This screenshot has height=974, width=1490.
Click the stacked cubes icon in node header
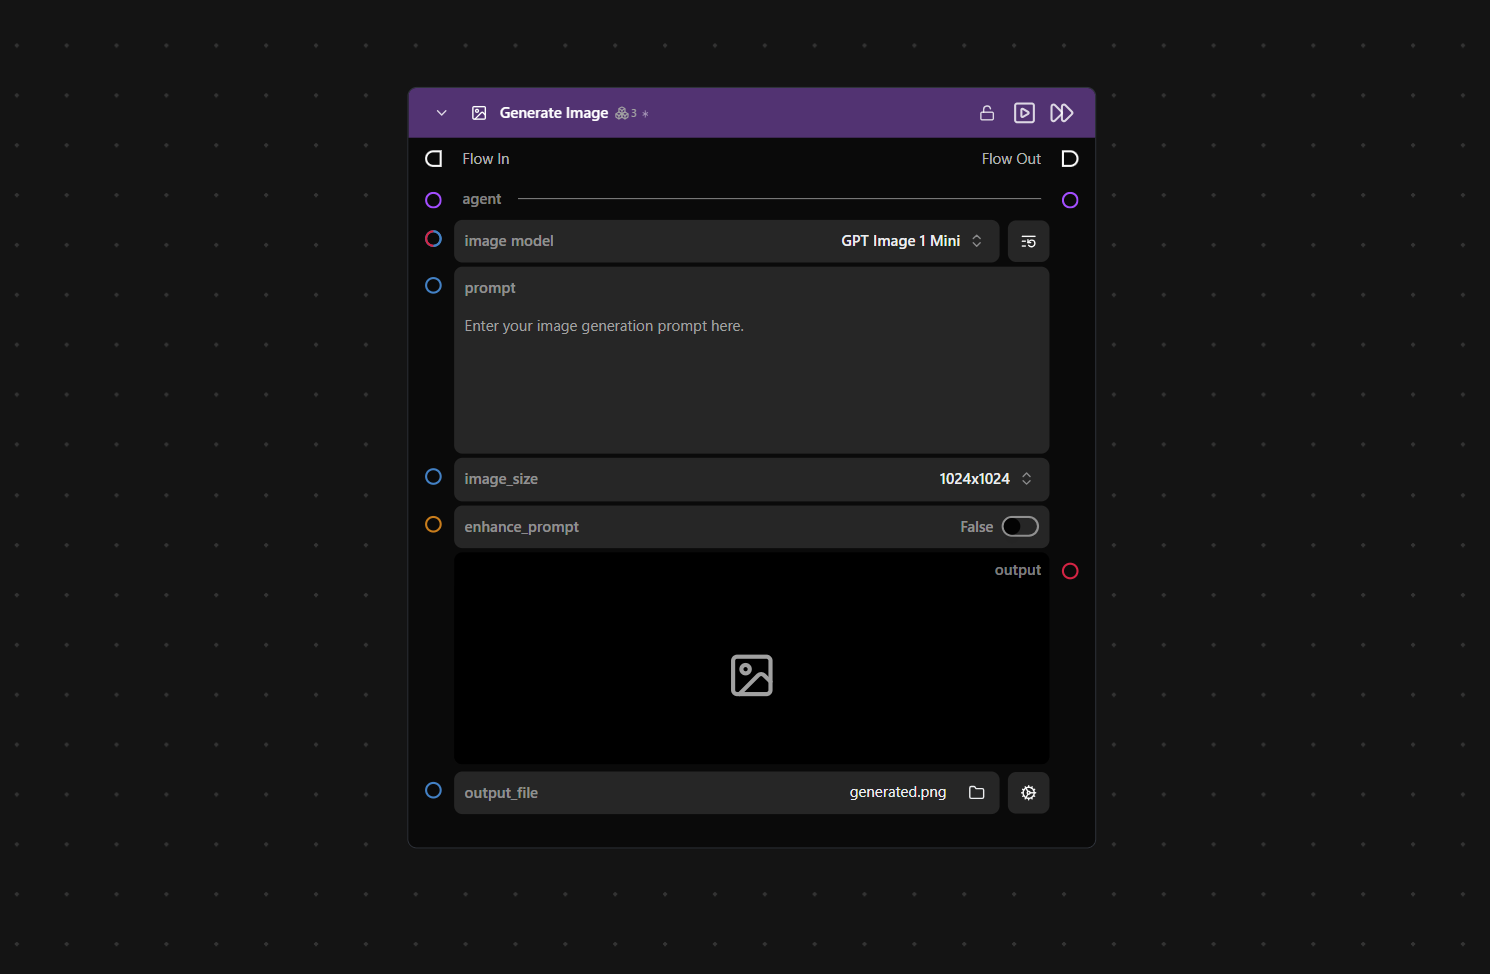click(x=622, y=113)
